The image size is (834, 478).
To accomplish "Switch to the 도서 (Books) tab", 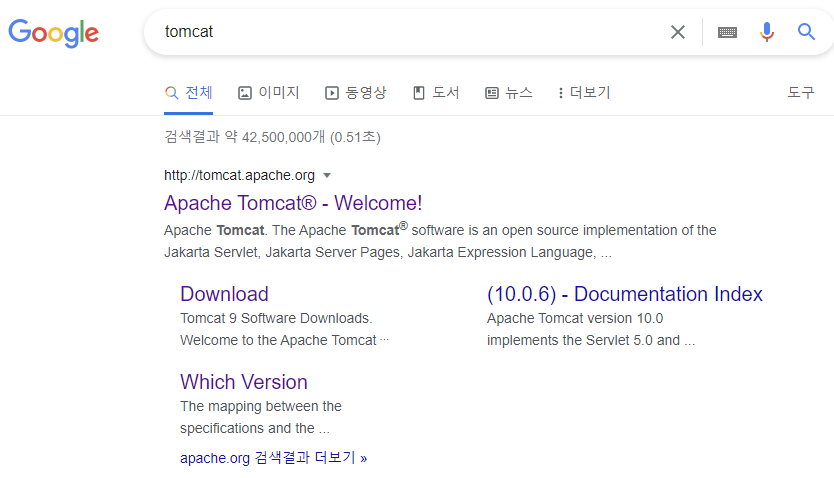I will pyautogui.click(x=436, y=93).
